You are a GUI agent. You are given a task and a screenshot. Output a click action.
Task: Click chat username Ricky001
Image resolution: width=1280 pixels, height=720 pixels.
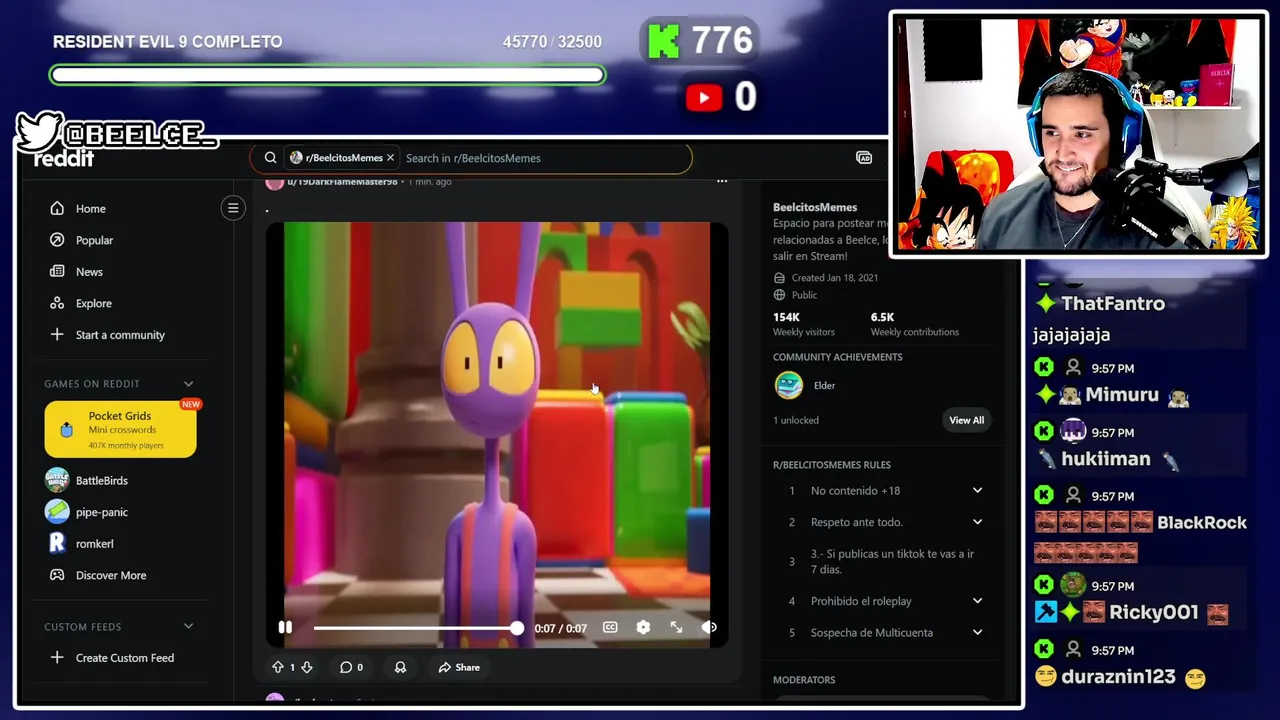point(1153,613)
